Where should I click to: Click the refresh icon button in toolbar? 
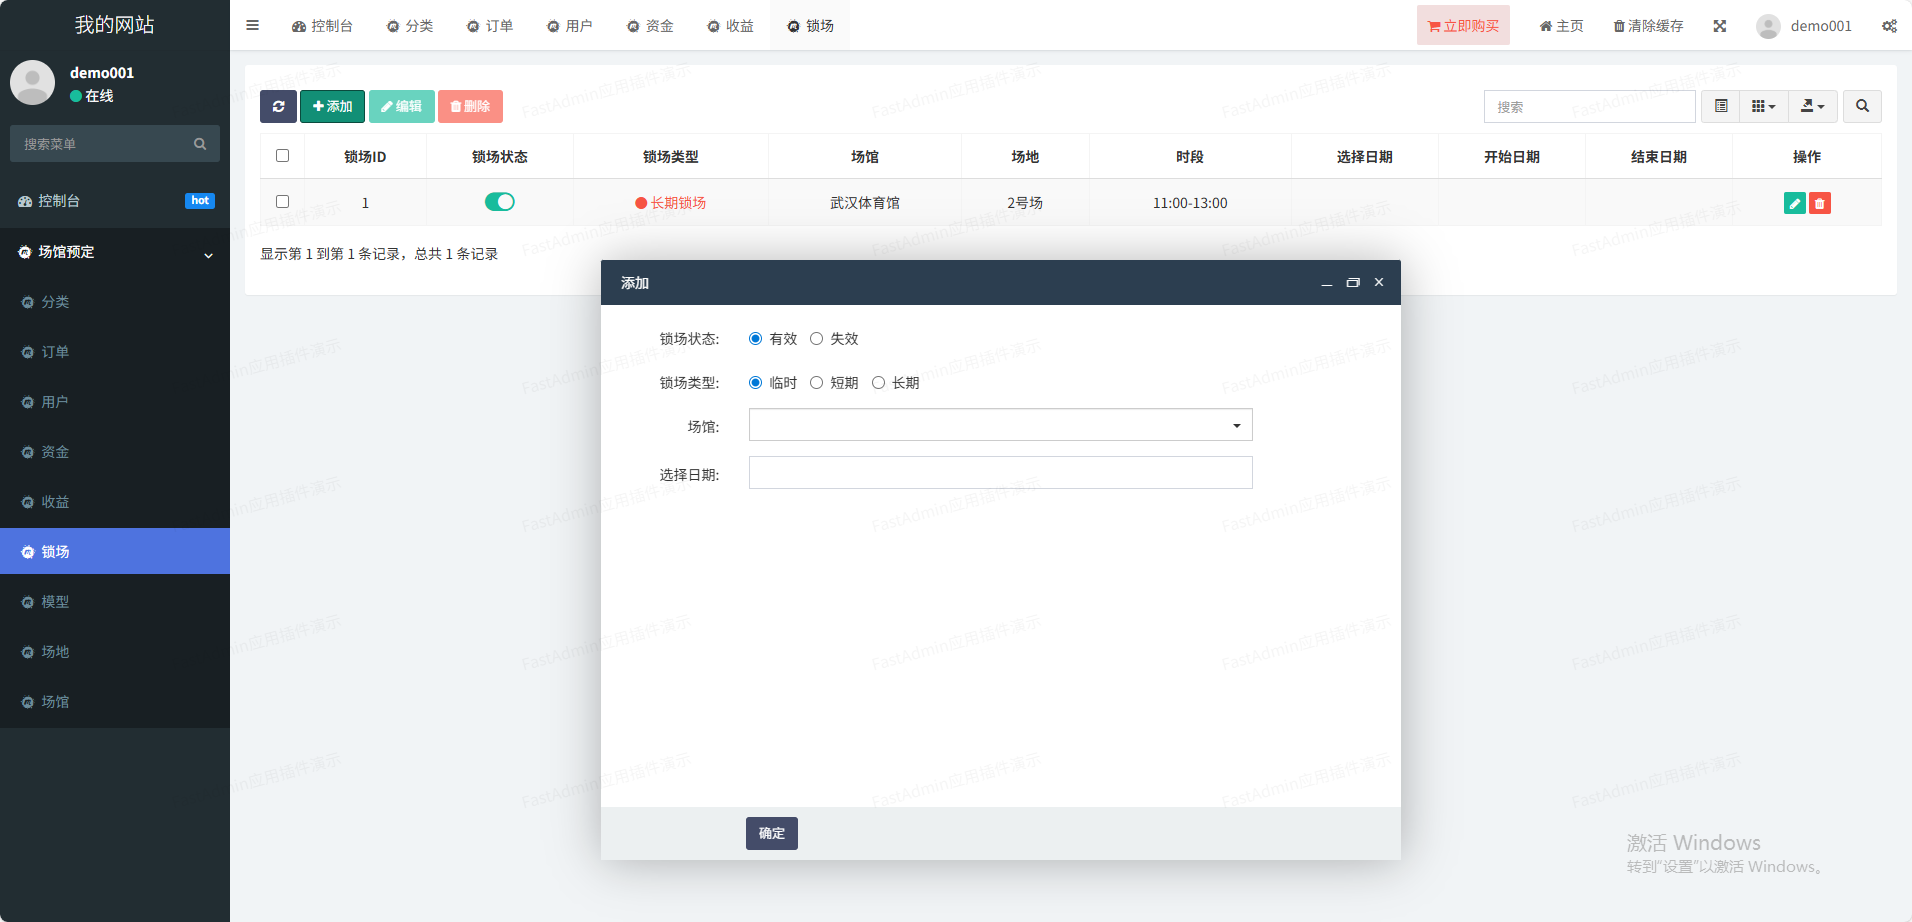pyautogui.click(x=278, y=106)
